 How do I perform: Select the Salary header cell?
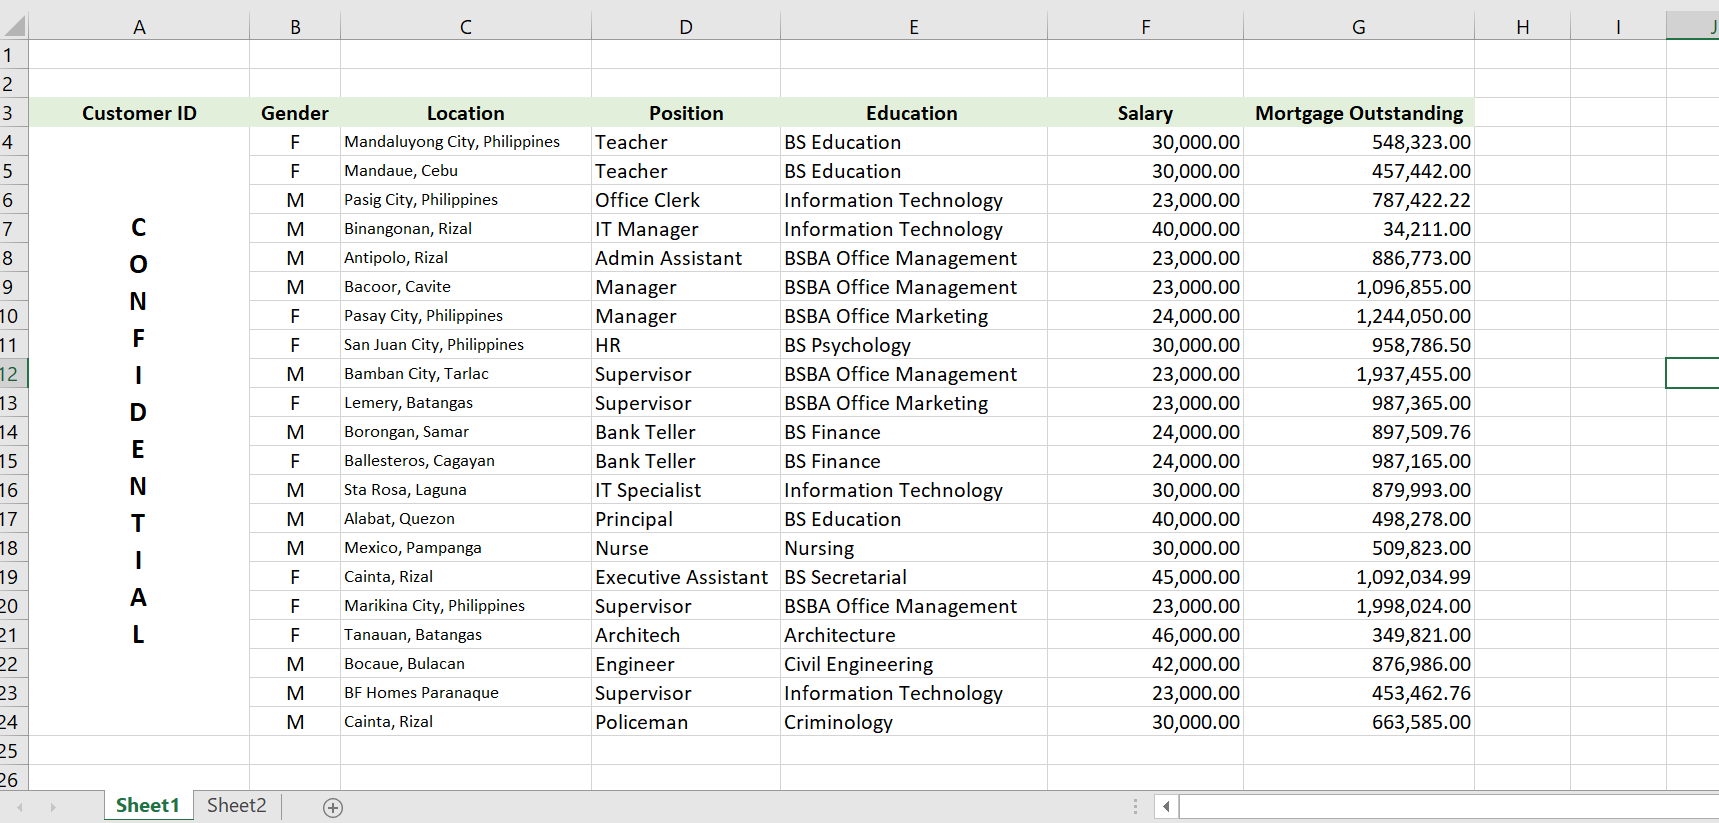[1145, 113]
